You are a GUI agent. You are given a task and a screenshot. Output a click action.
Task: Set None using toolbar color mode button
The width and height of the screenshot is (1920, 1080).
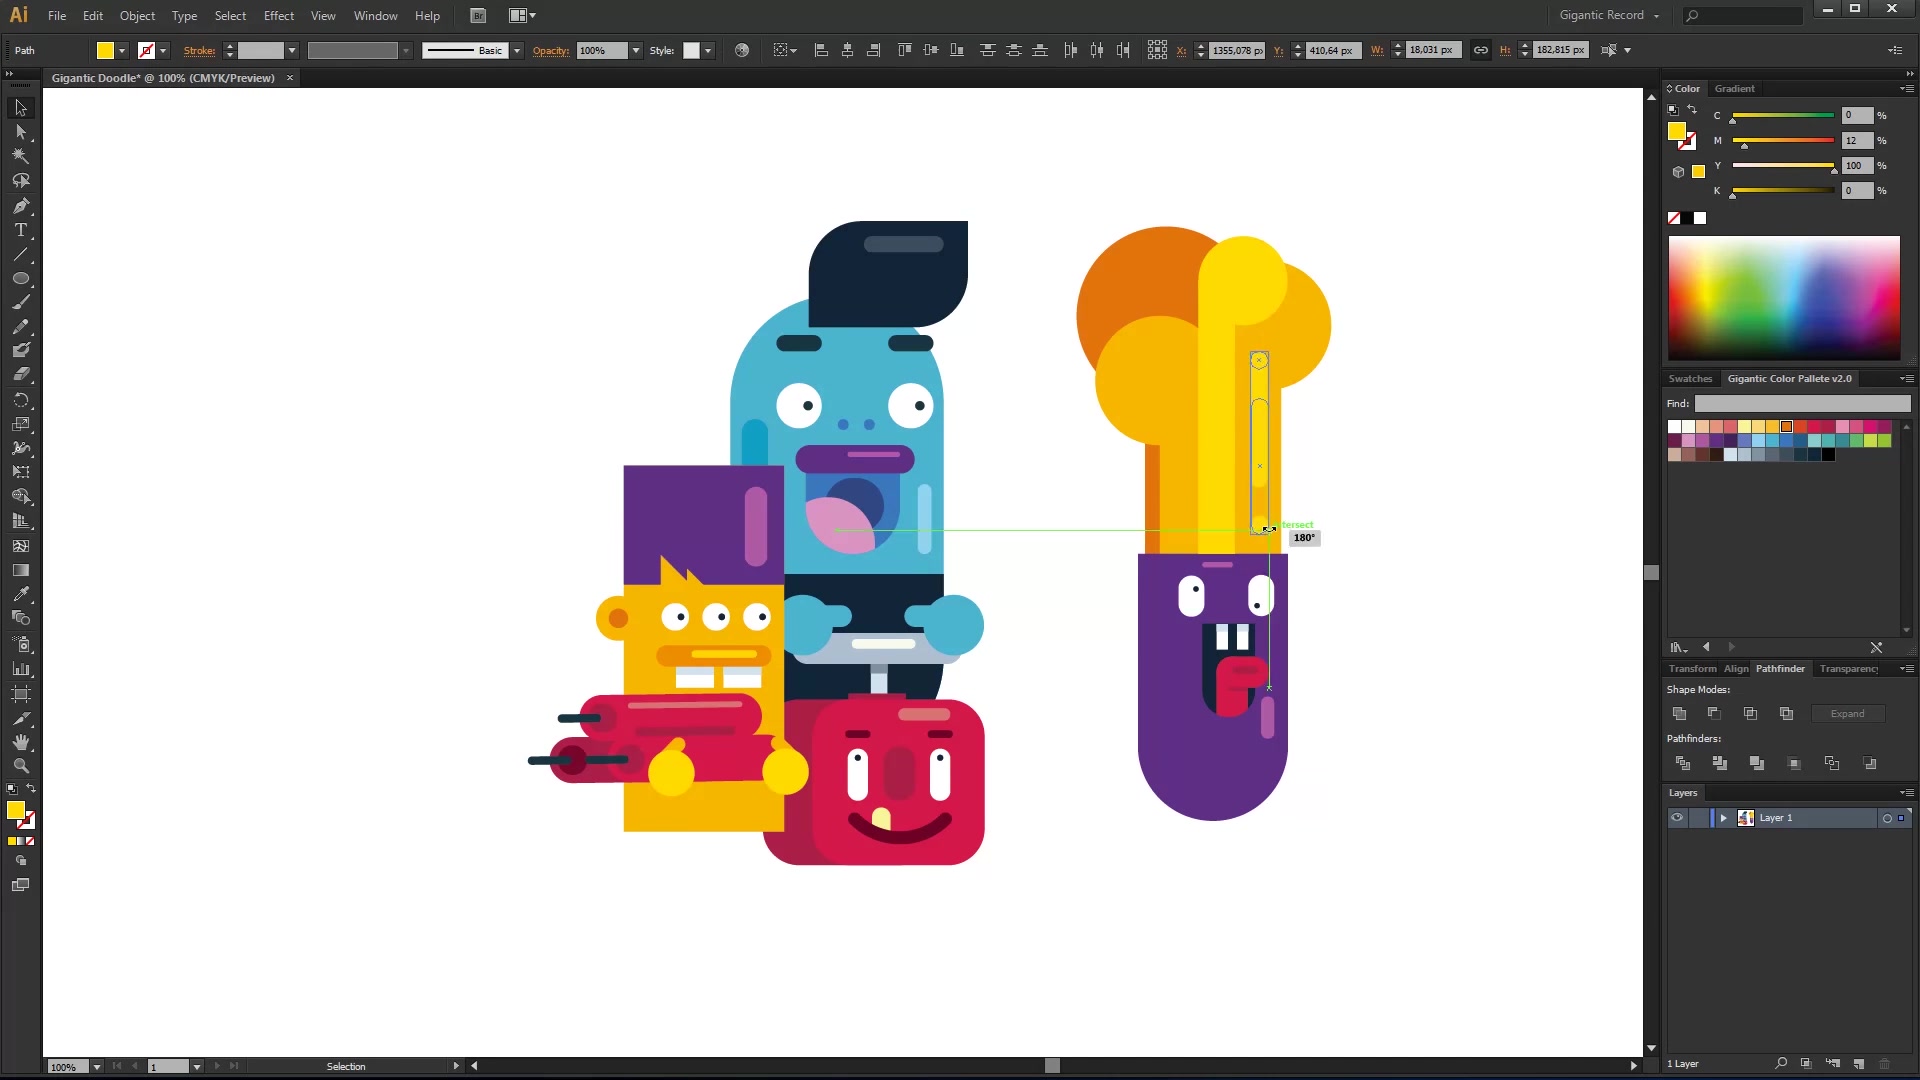(x=30, y=841)
